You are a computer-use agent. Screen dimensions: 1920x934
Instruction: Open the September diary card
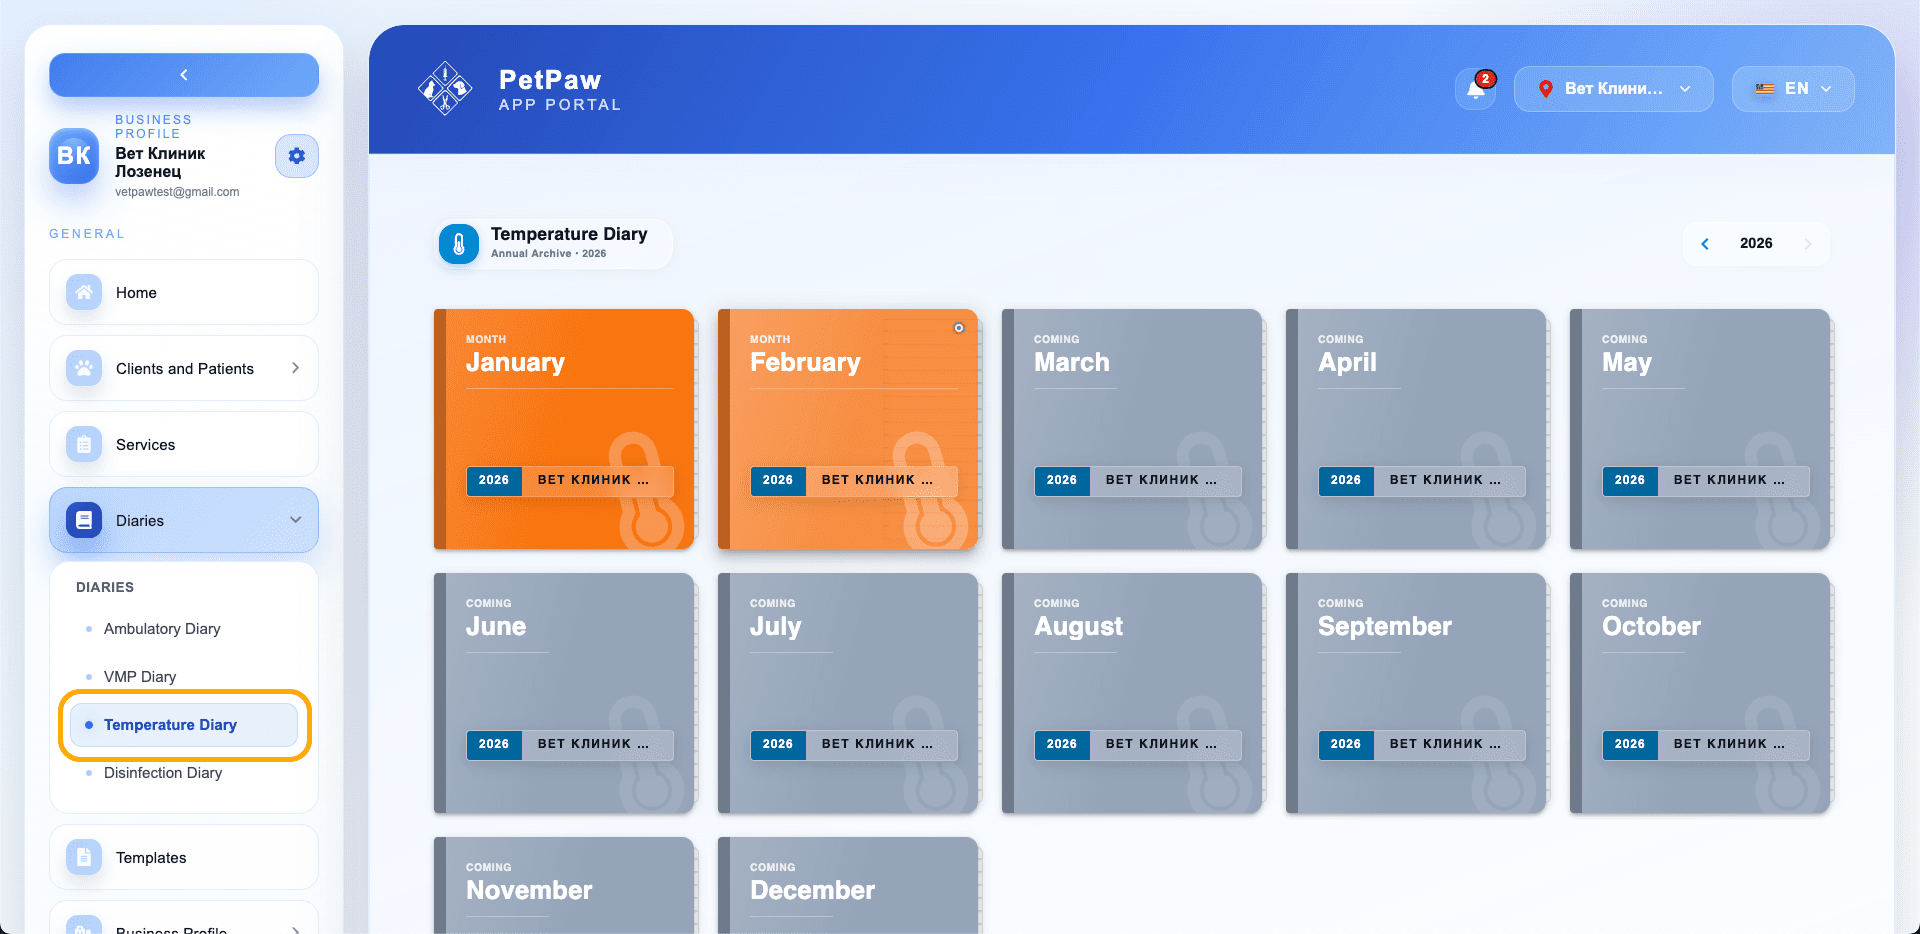[1416, 693]
